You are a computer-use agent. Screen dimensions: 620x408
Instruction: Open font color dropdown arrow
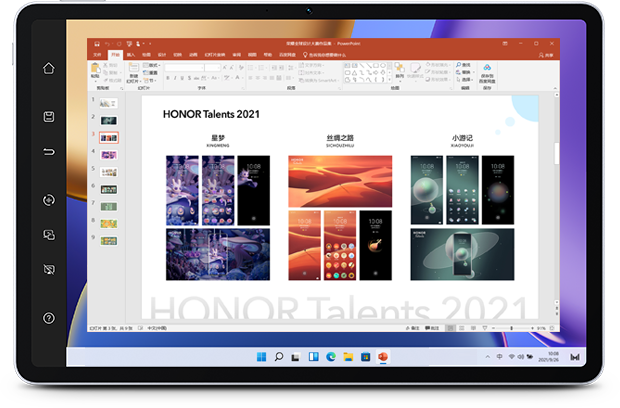(243, 78)
